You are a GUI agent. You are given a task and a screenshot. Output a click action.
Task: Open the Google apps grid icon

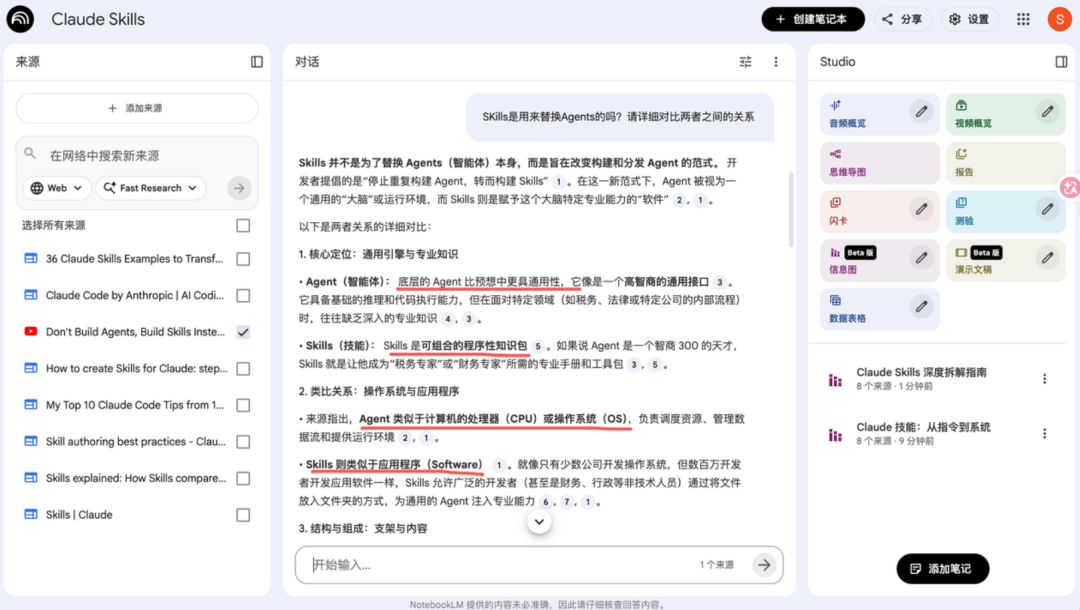point(1023,19)
